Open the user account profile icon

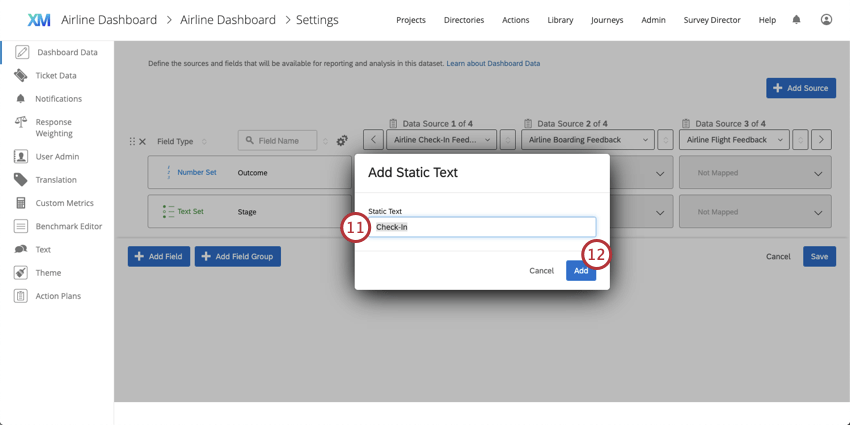click(826, 20)
